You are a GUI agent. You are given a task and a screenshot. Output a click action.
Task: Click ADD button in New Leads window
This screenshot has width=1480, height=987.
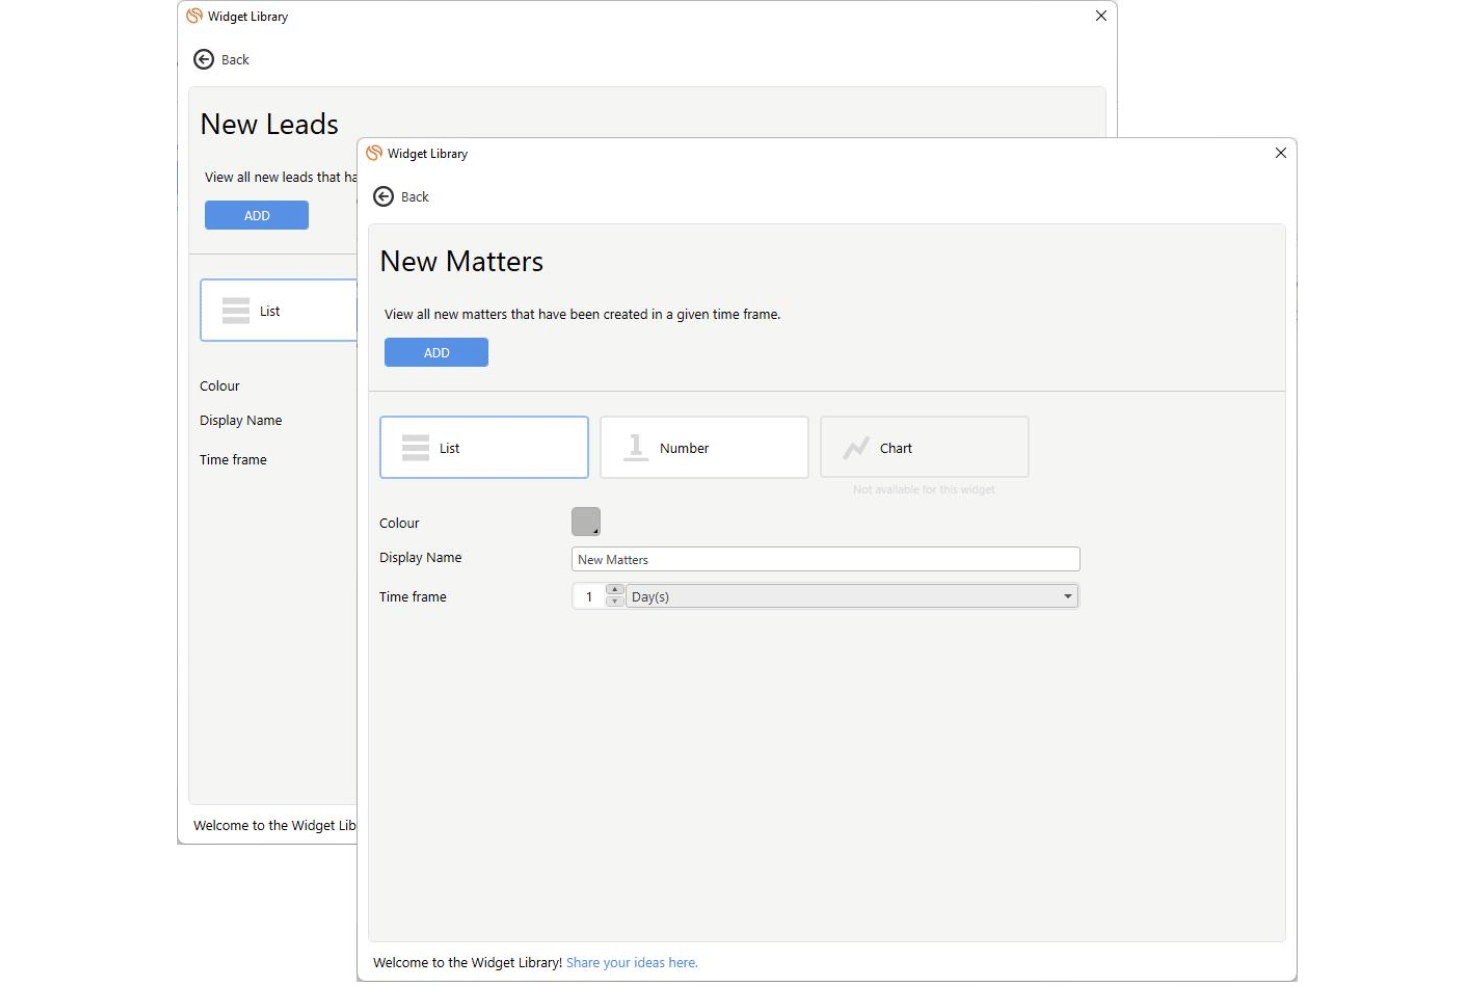tap(257, 216)
